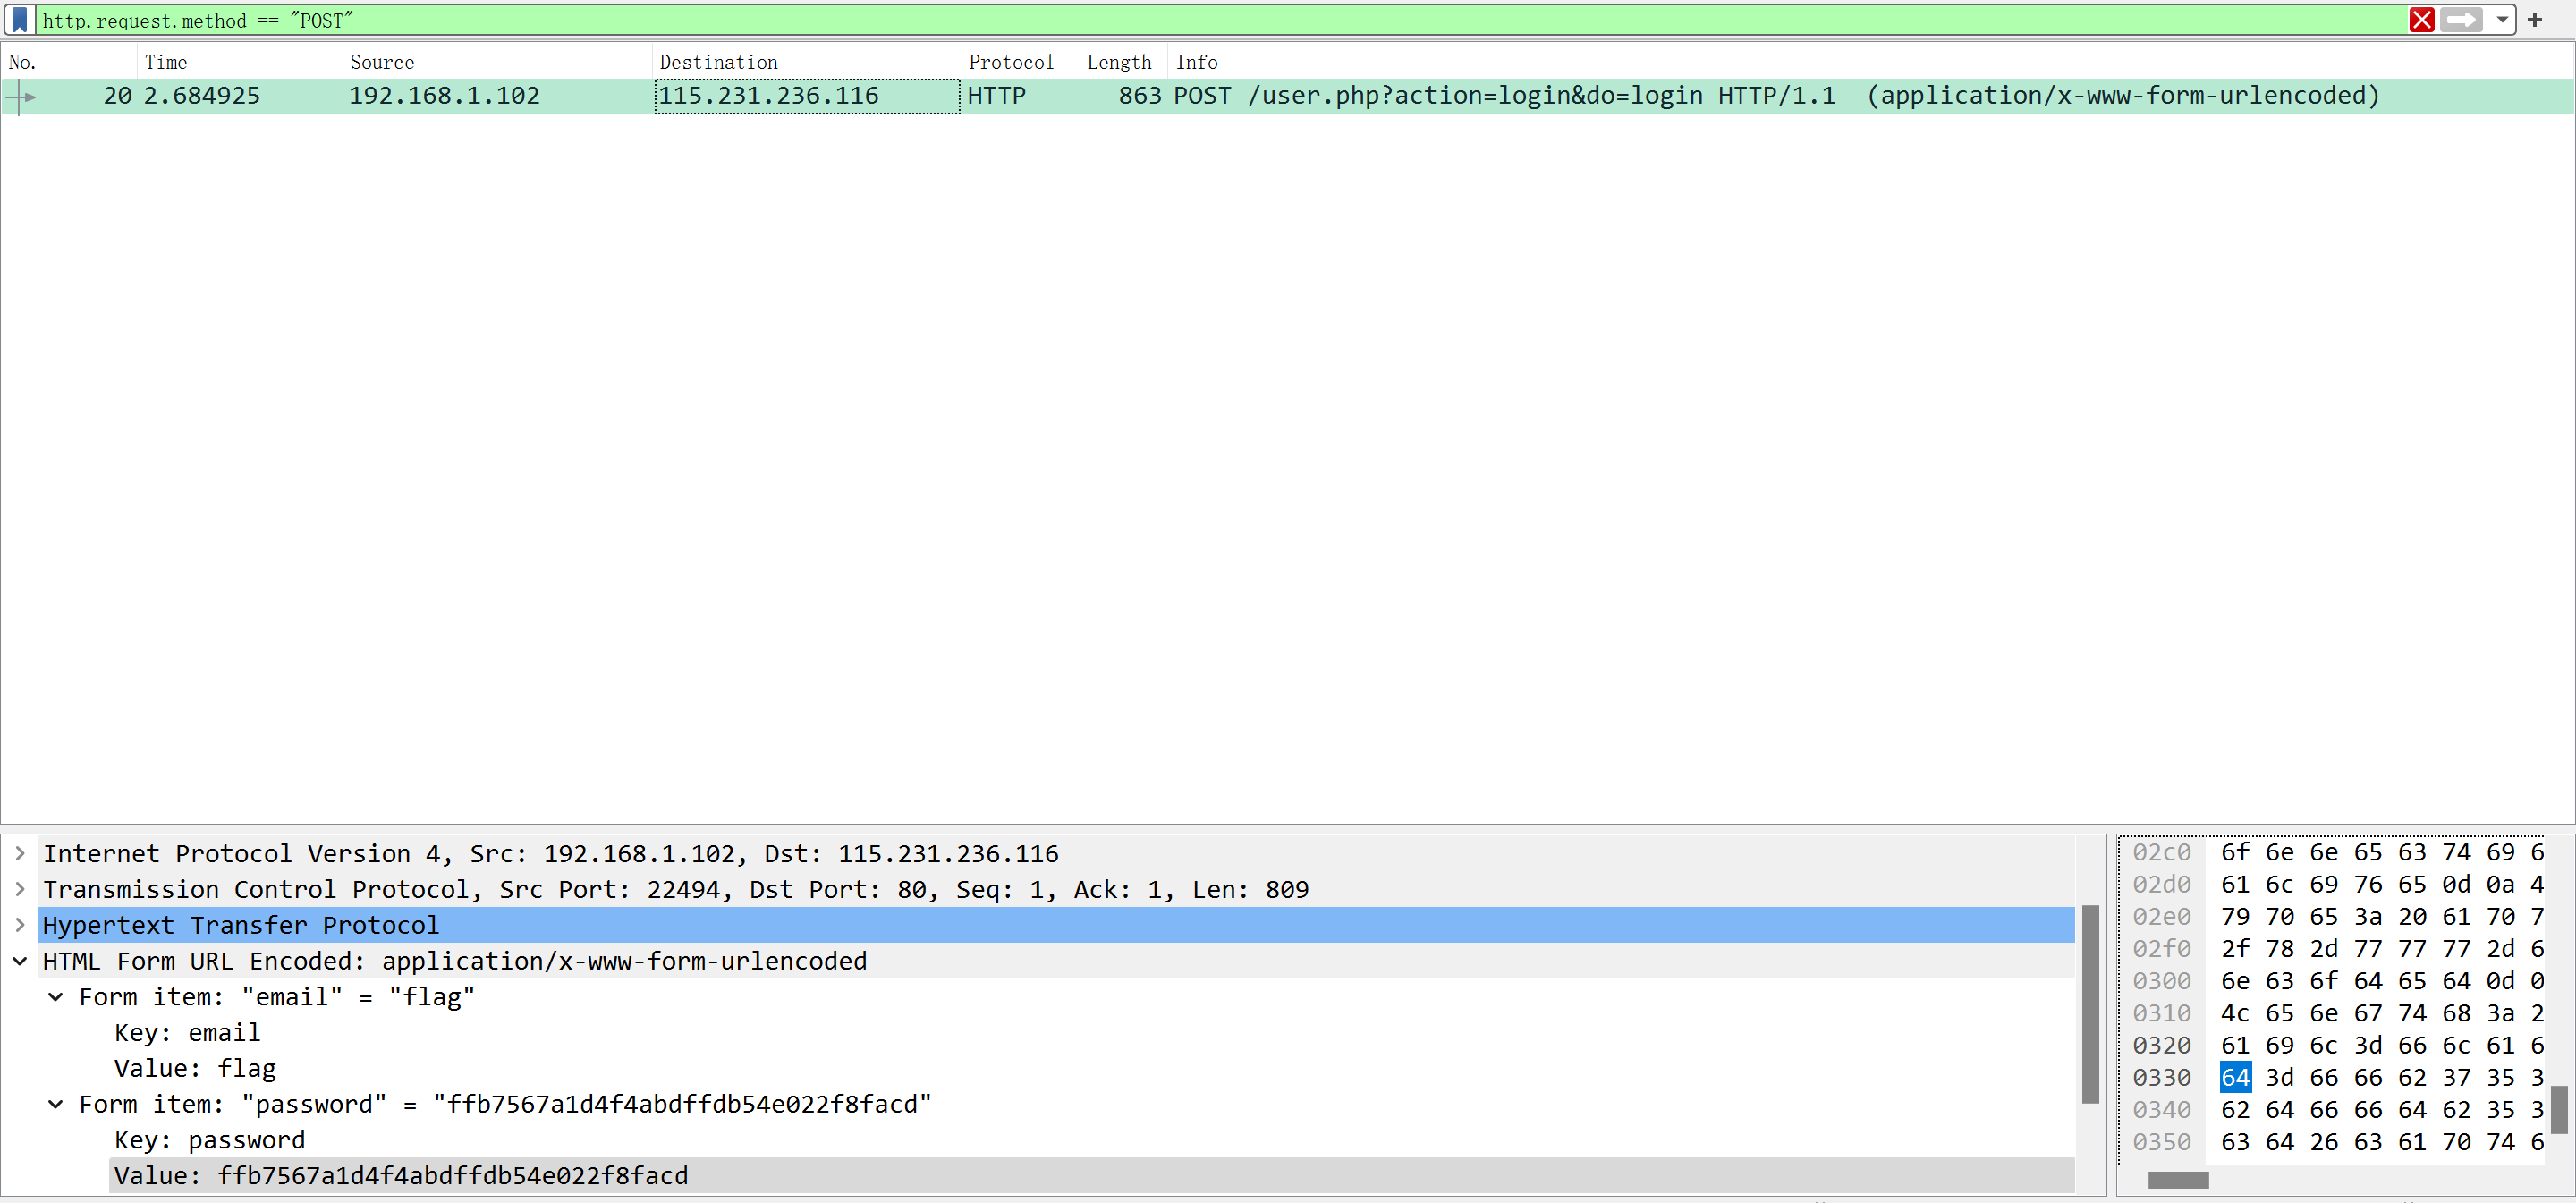
Task: Select Value ffb7567a1d4f4abdffdb54e022f8facd line
Action: point(1092,1176)
